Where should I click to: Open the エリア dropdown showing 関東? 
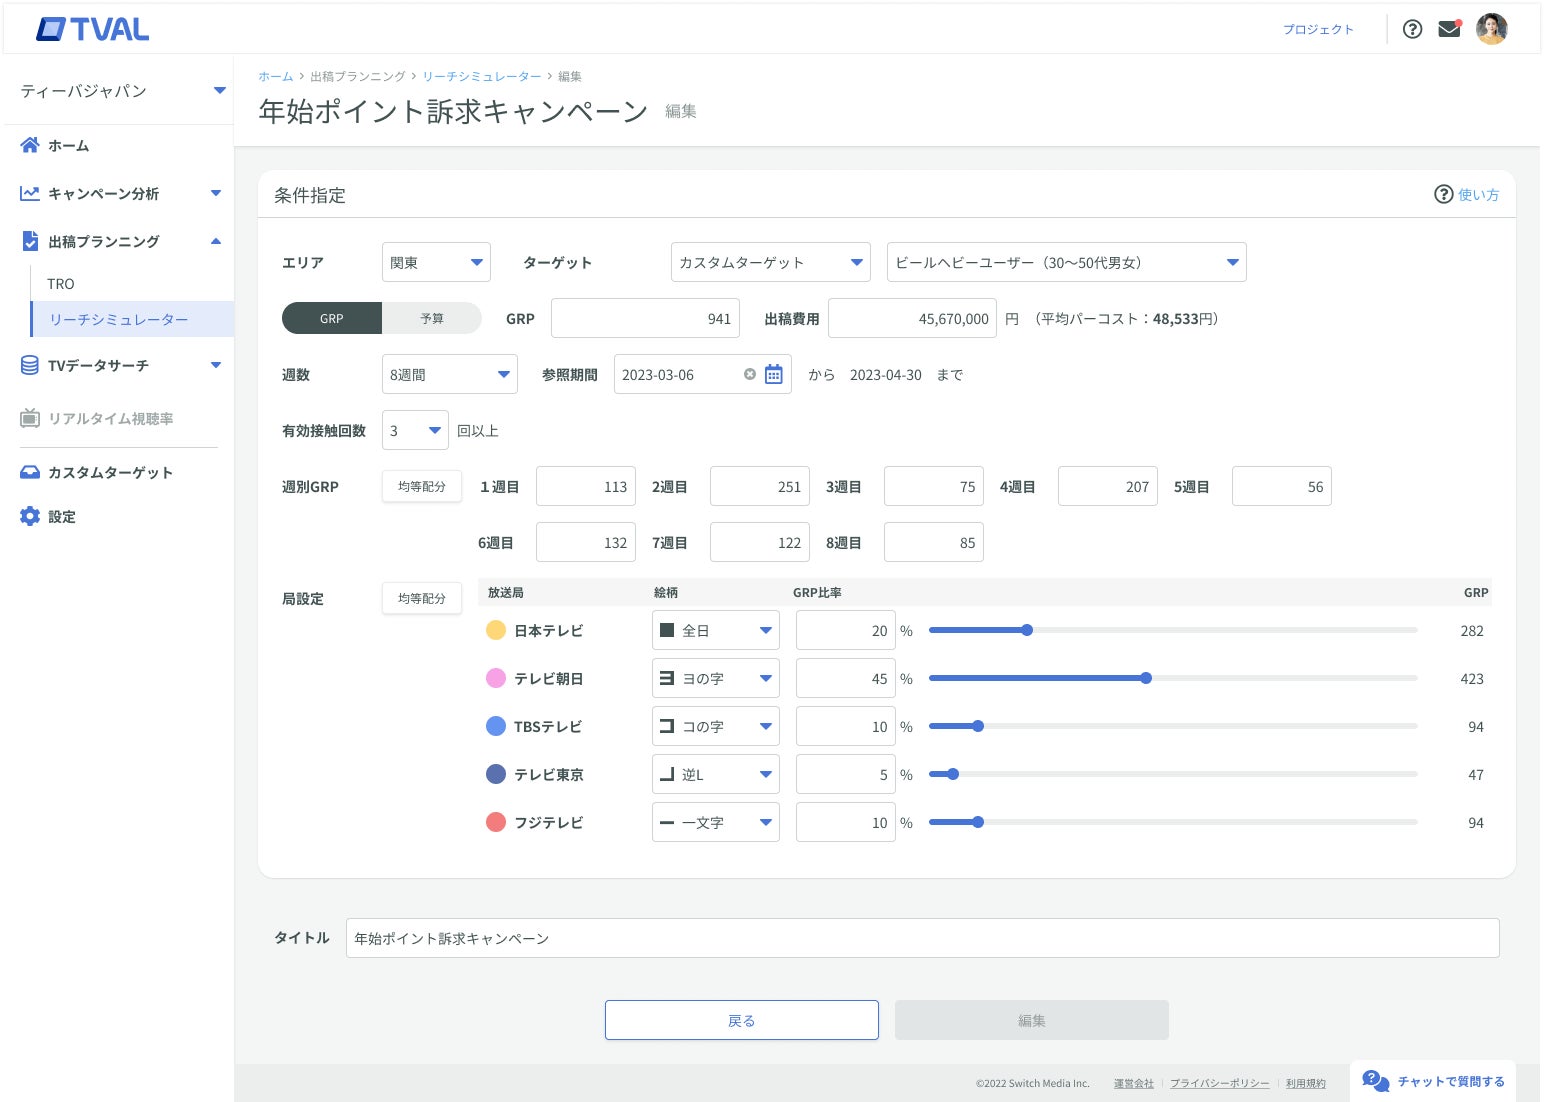pyautogui.click(x=436, y=262)
